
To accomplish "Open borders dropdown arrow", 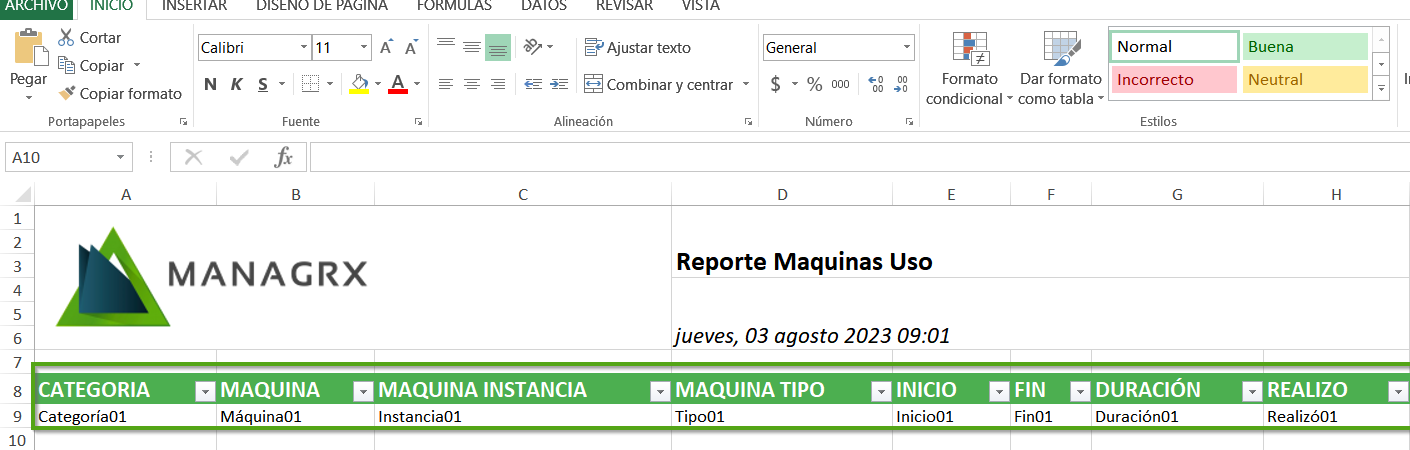I will (x=331, y=84).
